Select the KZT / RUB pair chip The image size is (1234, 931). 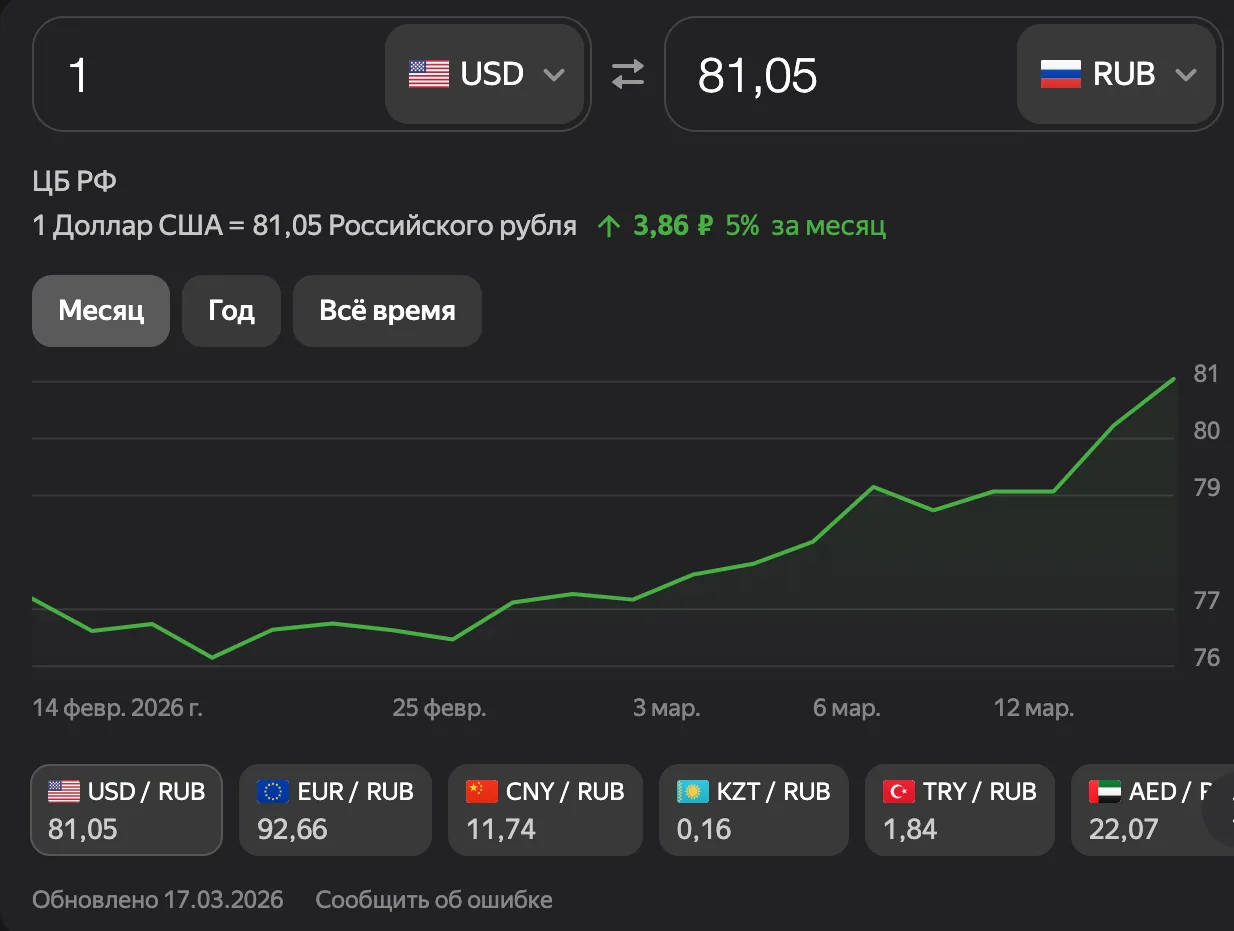(x=754, y=810)
